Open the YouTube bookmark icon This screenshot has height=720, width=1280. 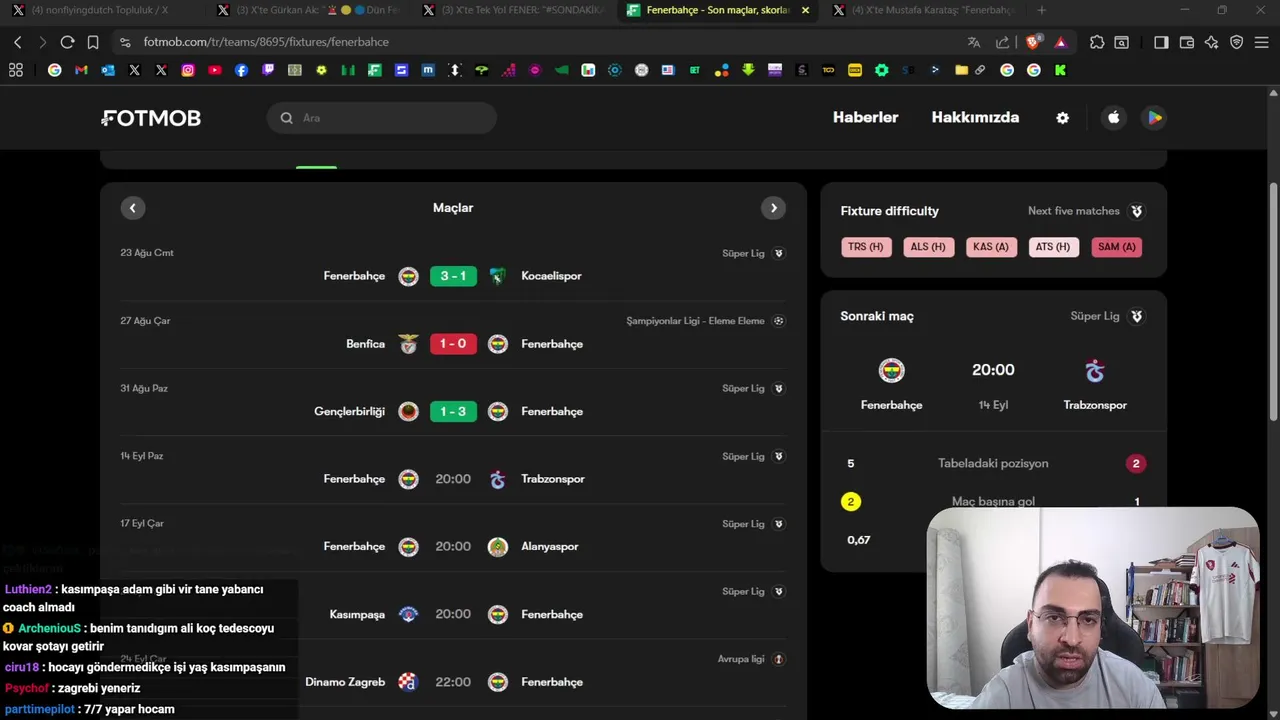coord(215,70)
